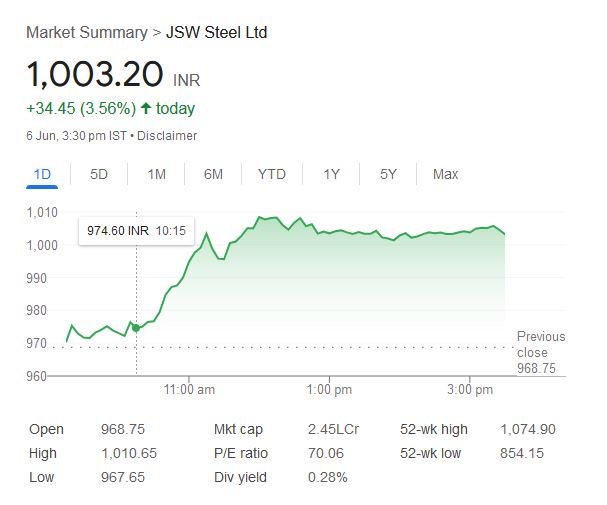Select the 5D time range tab
The image size is (607, 505).
[x=99, y=174]
